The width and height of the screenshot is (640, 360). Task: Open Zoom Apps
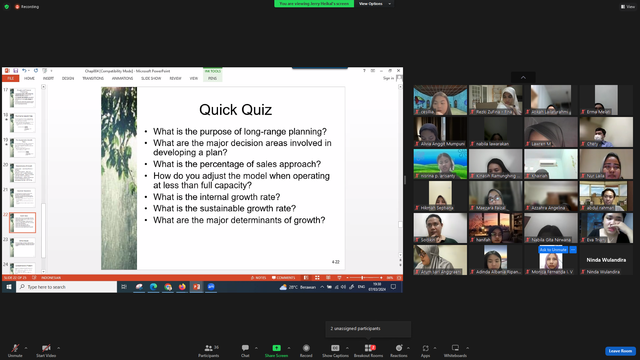click(425, 350)
